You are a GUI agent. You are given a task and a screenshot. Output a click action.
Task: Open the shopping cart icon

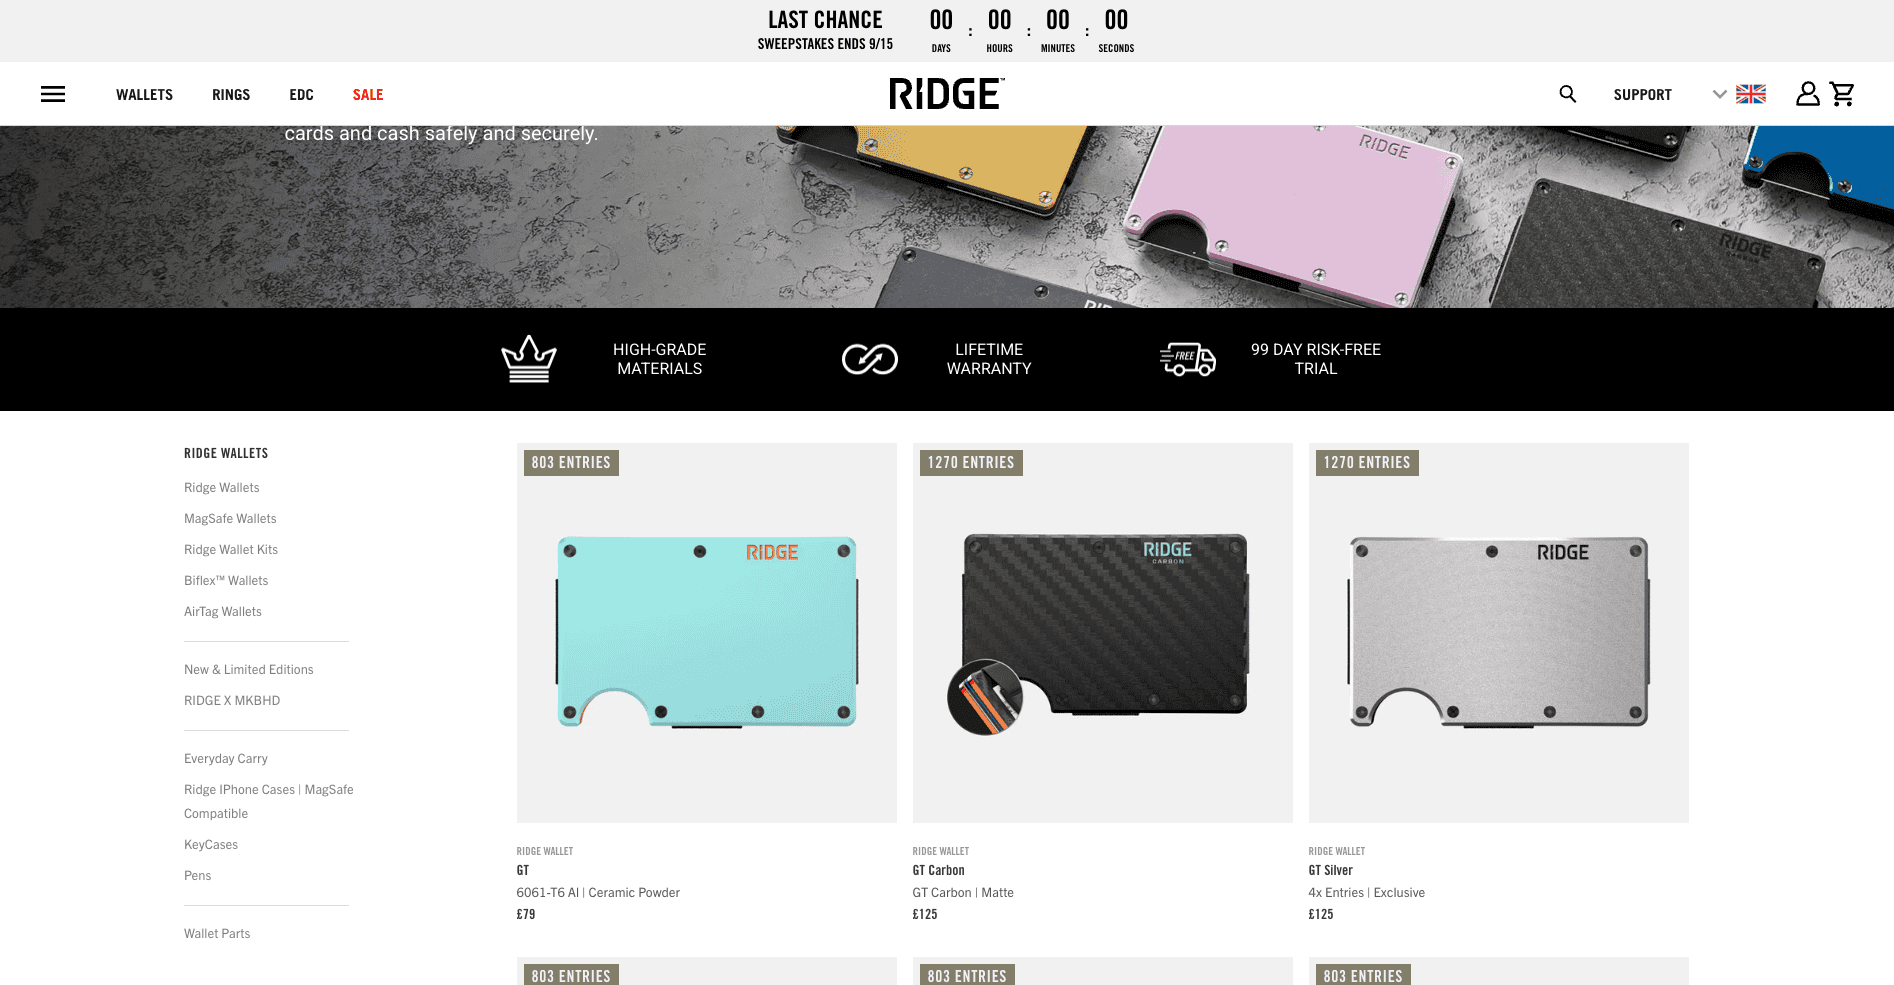(1842, 94)
